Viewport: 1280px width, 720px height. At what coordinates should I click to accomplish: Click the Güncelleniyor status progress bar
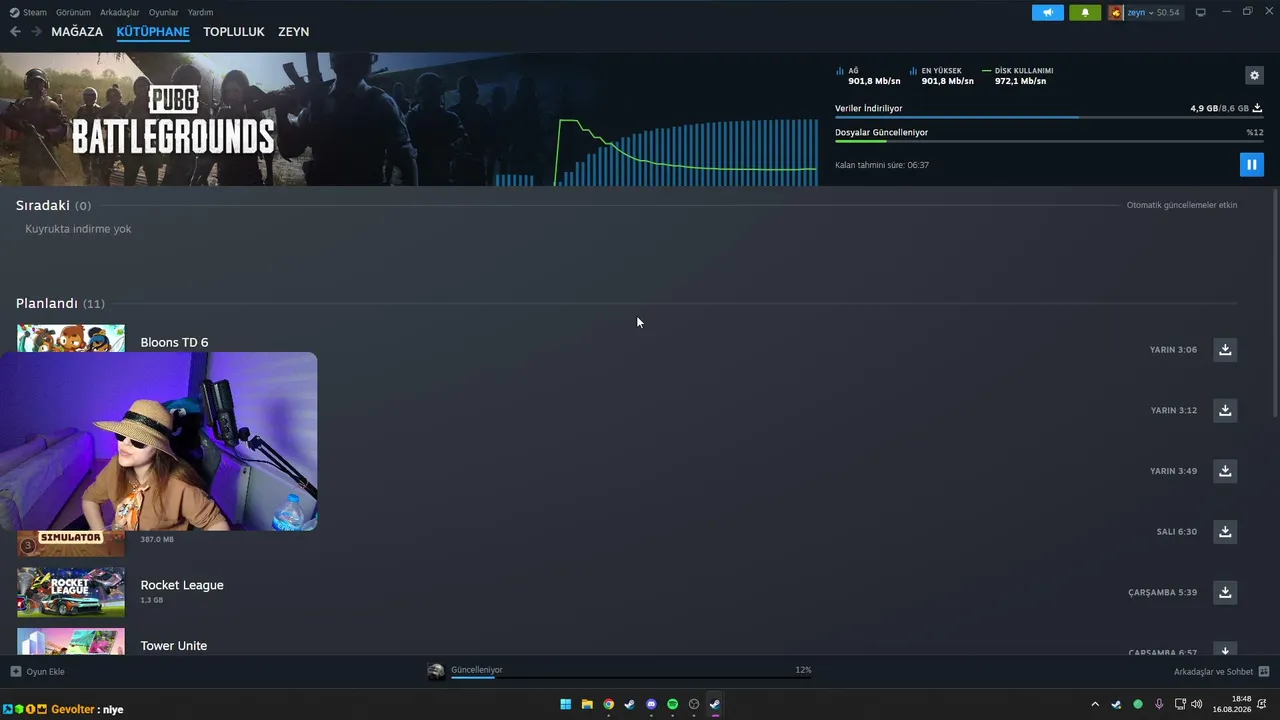coord(631,677)
